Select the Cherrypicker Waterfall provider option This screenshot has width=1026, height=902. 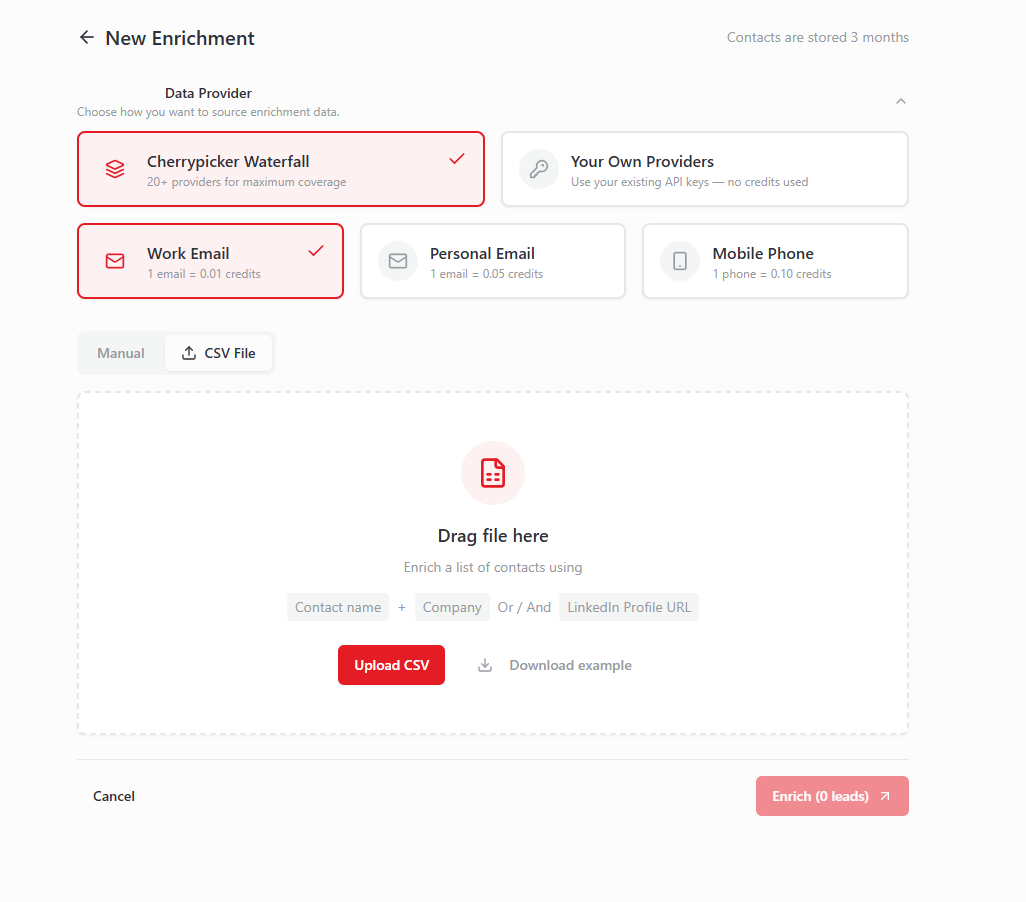280,170
